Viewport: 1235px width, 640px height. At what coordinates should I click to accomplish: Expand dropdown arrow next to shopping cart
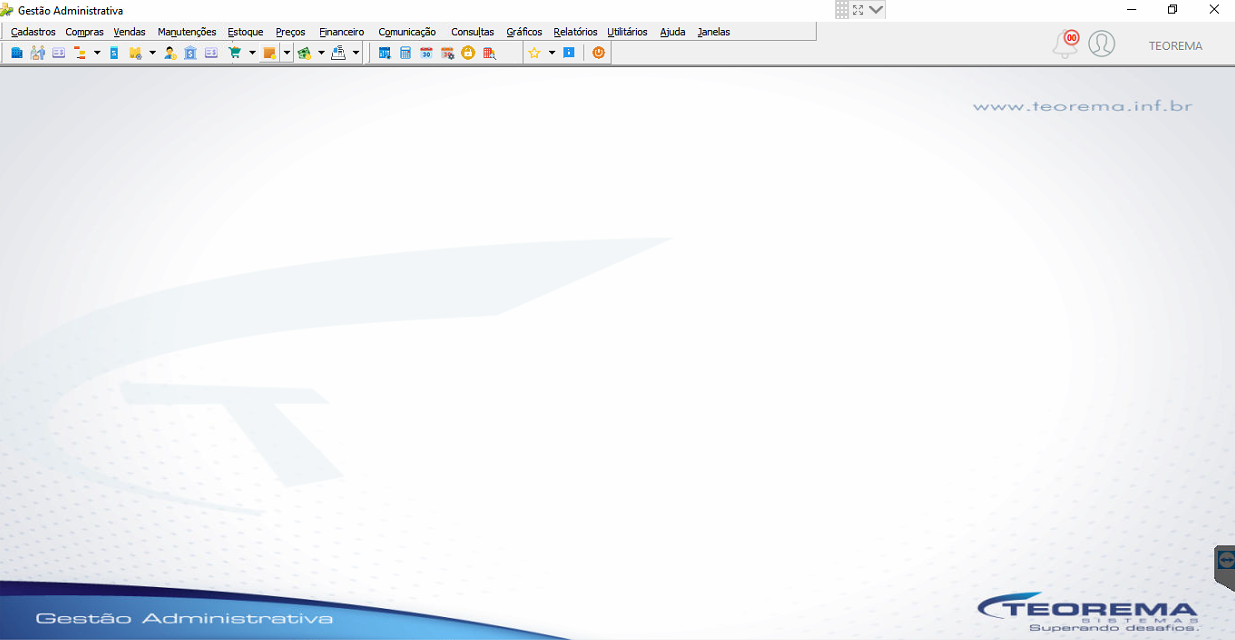252,53
